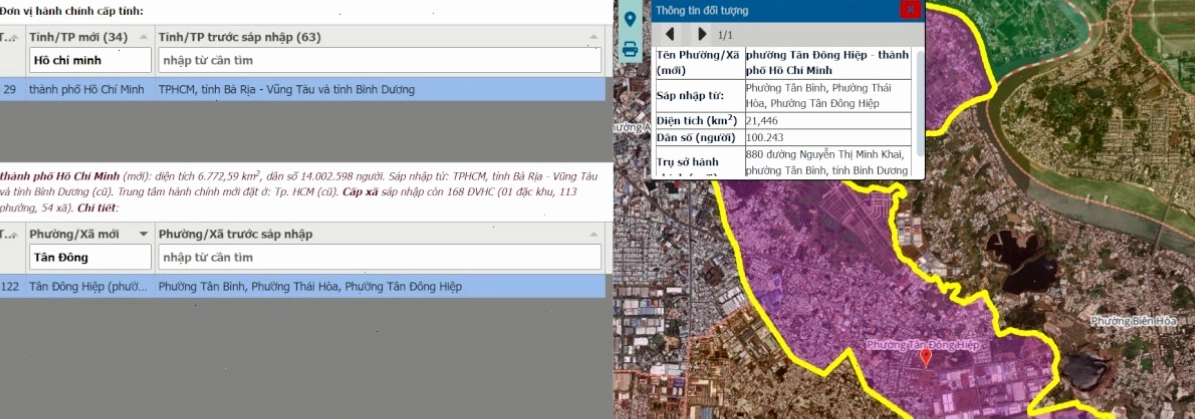1195x420 pixels.
Task: Click the Tỉnh/TP mới (34) header label
Action: (78, 37)
